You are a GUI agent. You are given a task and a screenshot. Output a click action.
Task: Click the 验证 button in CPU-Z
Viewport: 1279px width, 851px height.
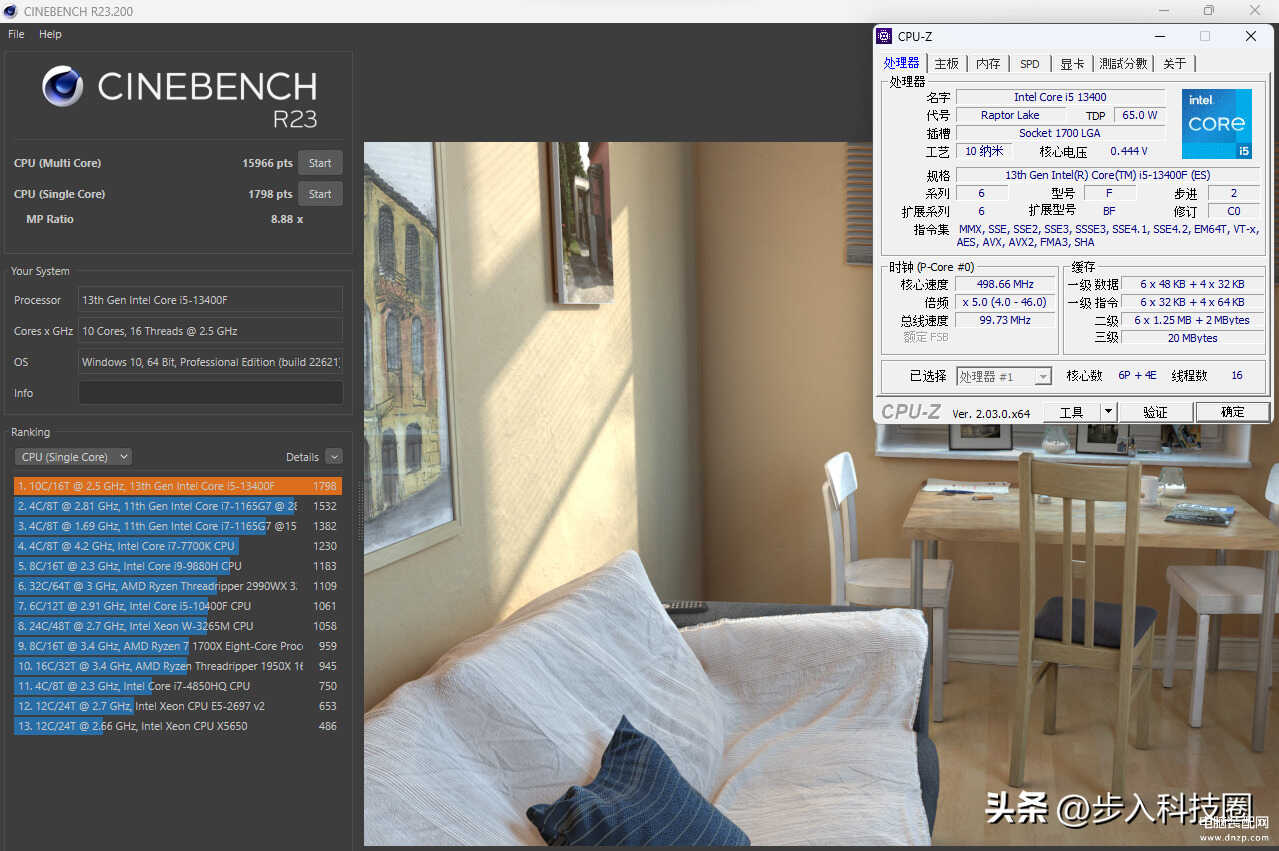(x=1155, y=412)
